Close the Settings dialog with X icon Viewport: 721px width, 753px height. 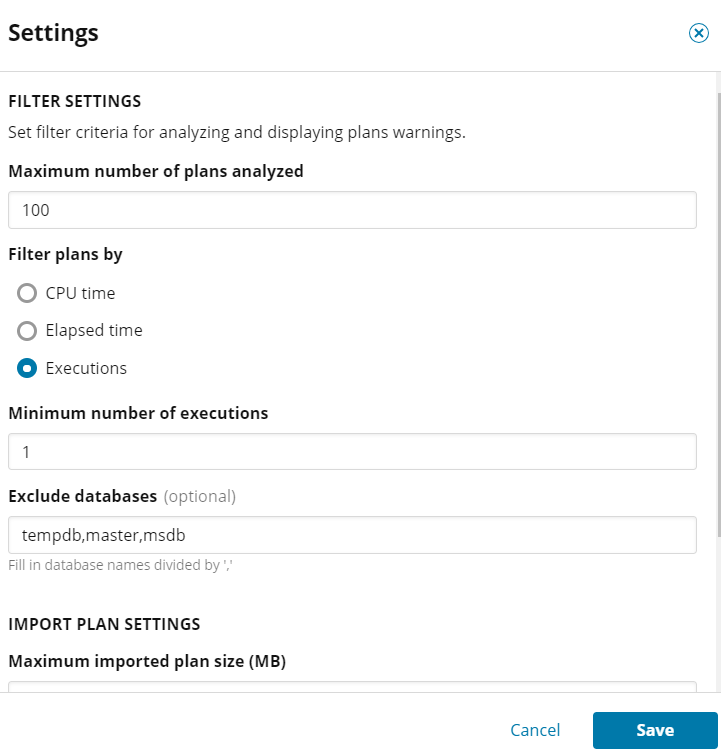(x=698, y=33)
